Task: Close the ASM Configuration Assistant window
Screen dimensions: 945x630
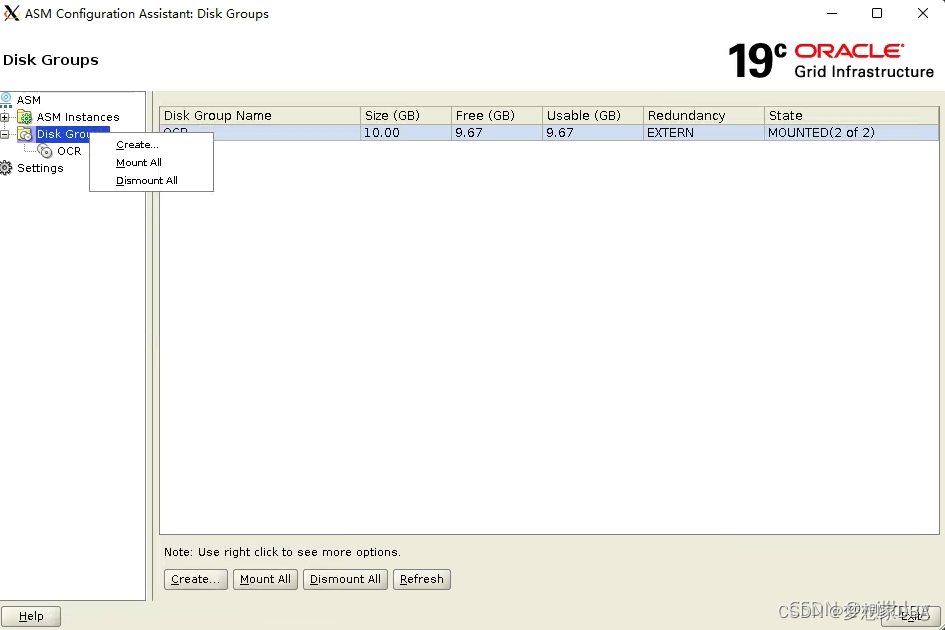Action: point(923,13)
